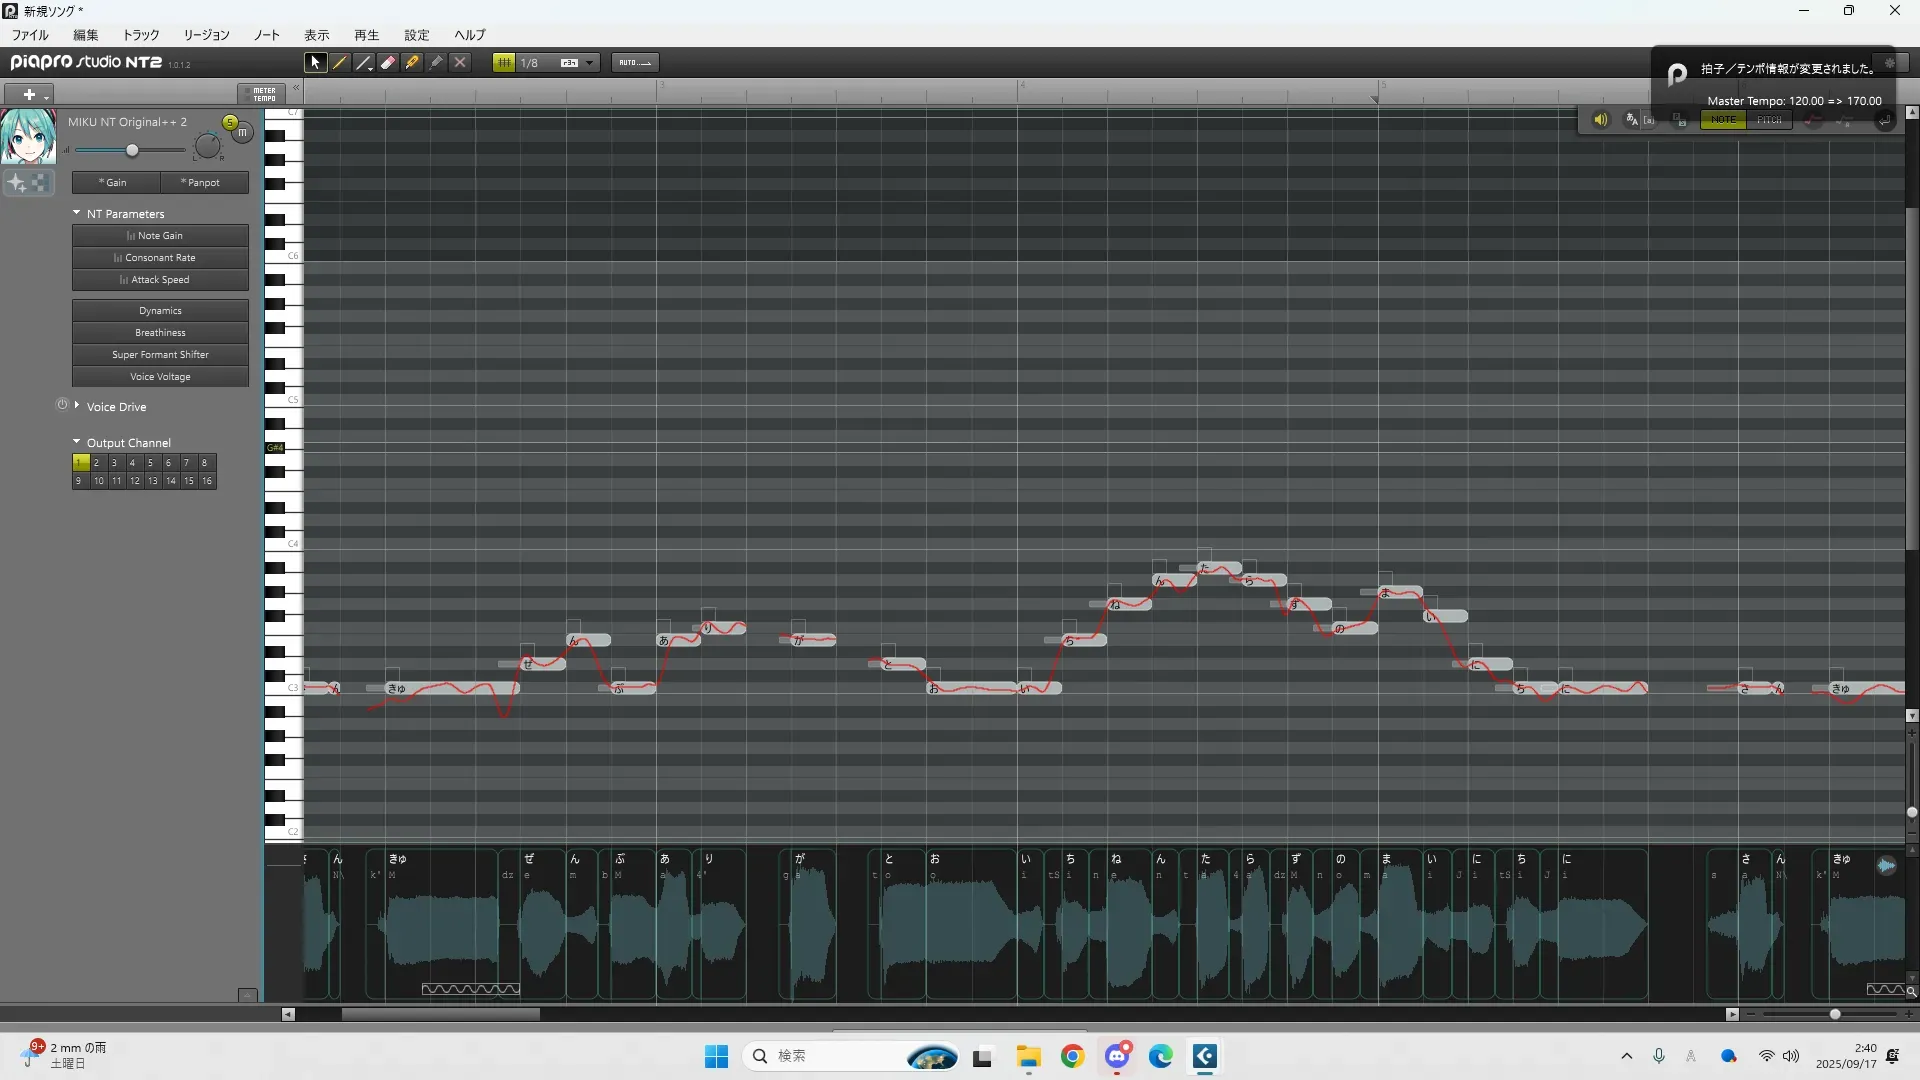Toggle the mute M button
This screenshot has width=1920, height=1080.
coord(242,132)
